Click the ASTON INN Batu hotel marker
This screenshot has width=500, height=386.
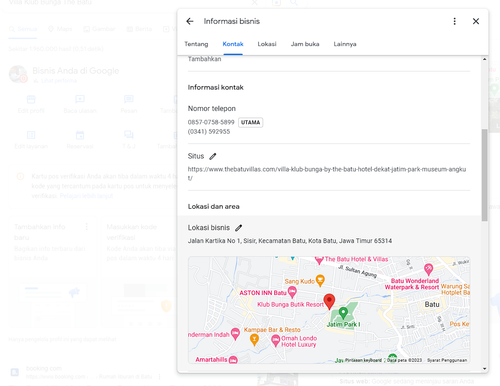coord(292,292)
